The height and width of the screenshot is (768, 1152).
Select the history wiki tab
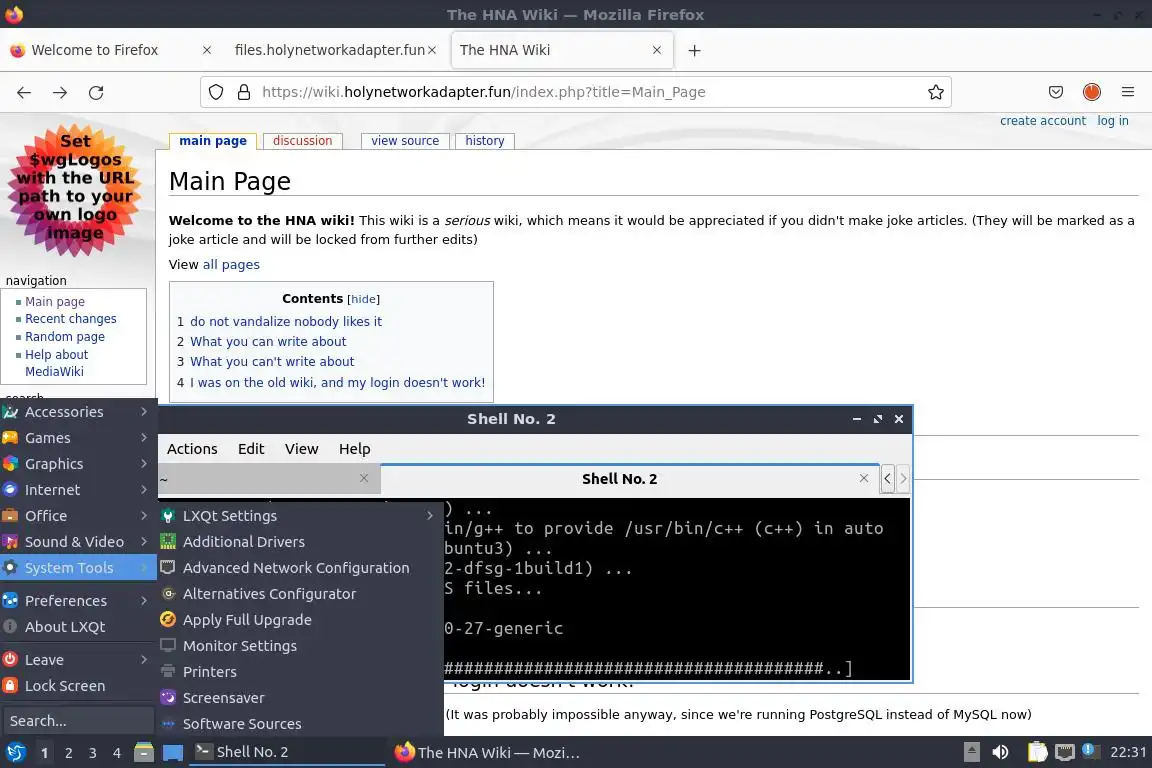485,140
